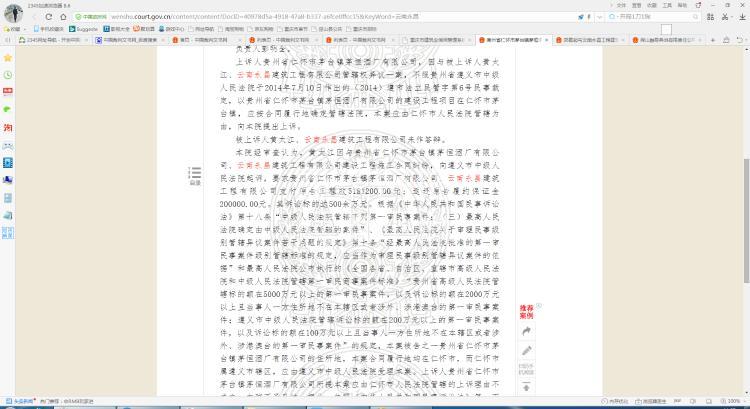Screen dimensions: 750x409
Task: Open the 新闻大全 bookmark
Action: [x=116, y=29]
